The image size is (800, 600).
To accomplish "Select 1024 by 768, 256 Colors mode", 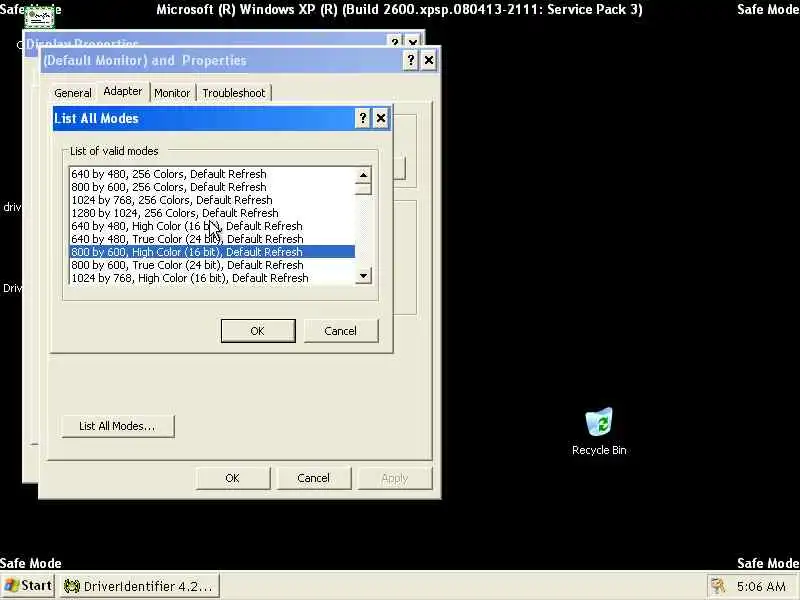I will pyautogui.click(x=212, y=200).
